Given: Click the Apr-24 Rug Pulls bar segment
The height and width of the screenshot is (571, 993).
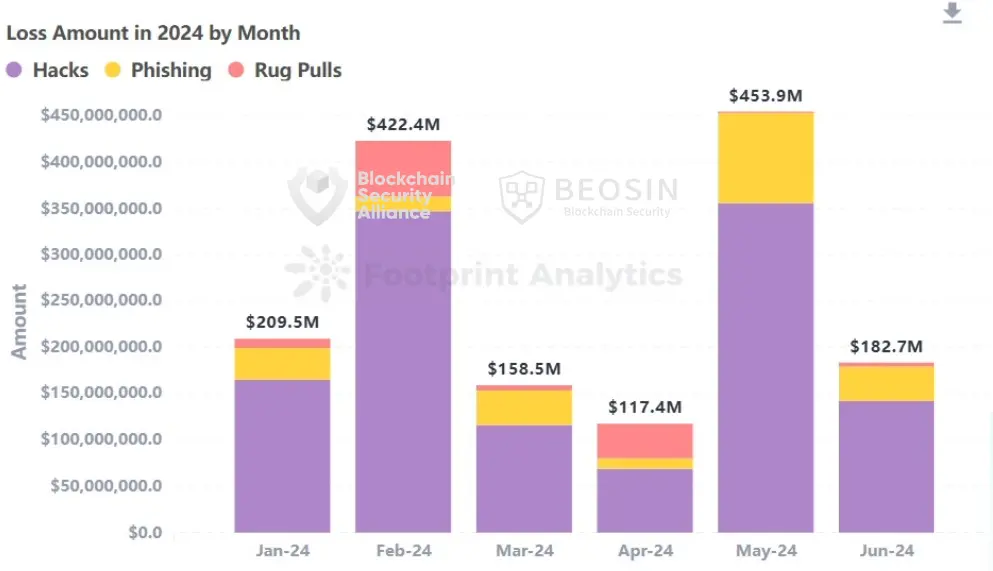Looking at the screenshot, I should click(645, 440).
